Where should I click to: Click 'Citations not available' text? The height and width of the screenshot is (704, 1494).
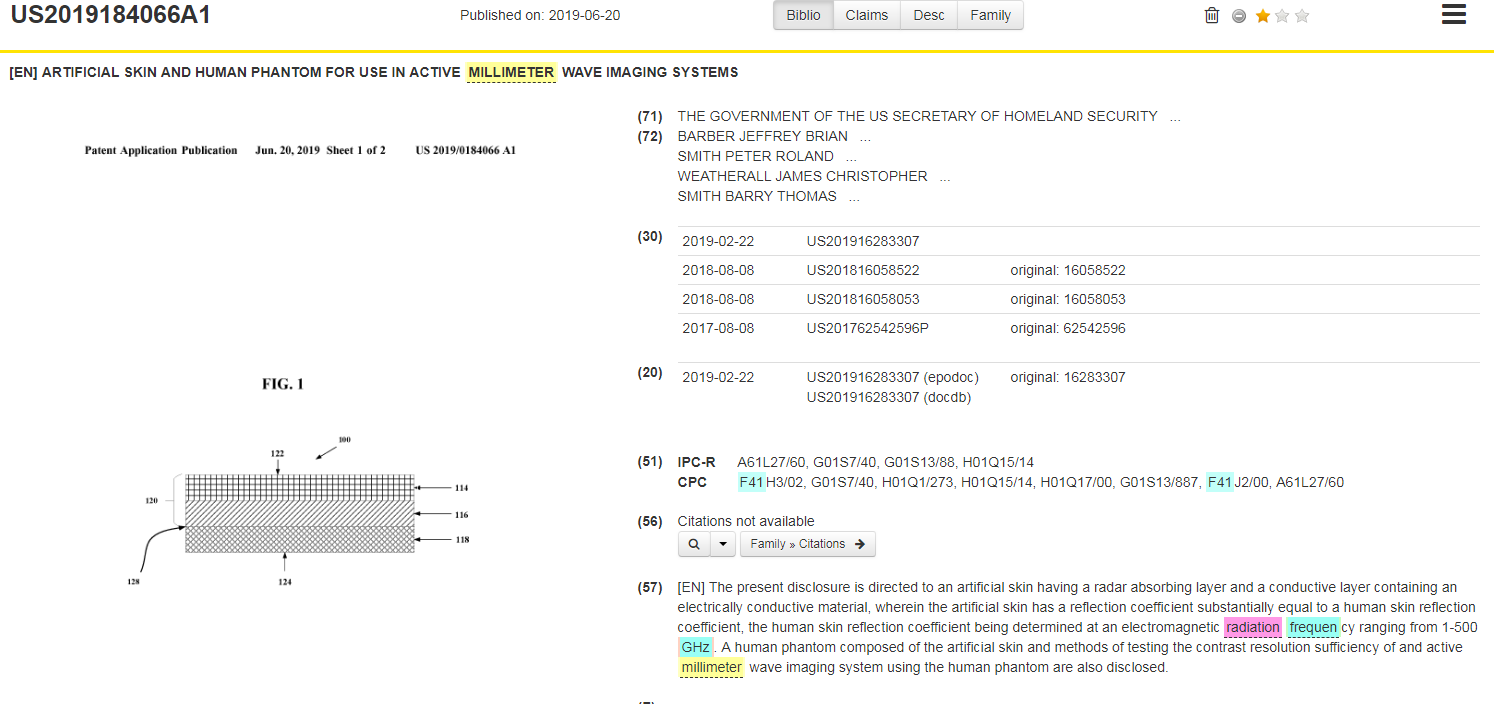pyautogui.click(x=746, y=521)
